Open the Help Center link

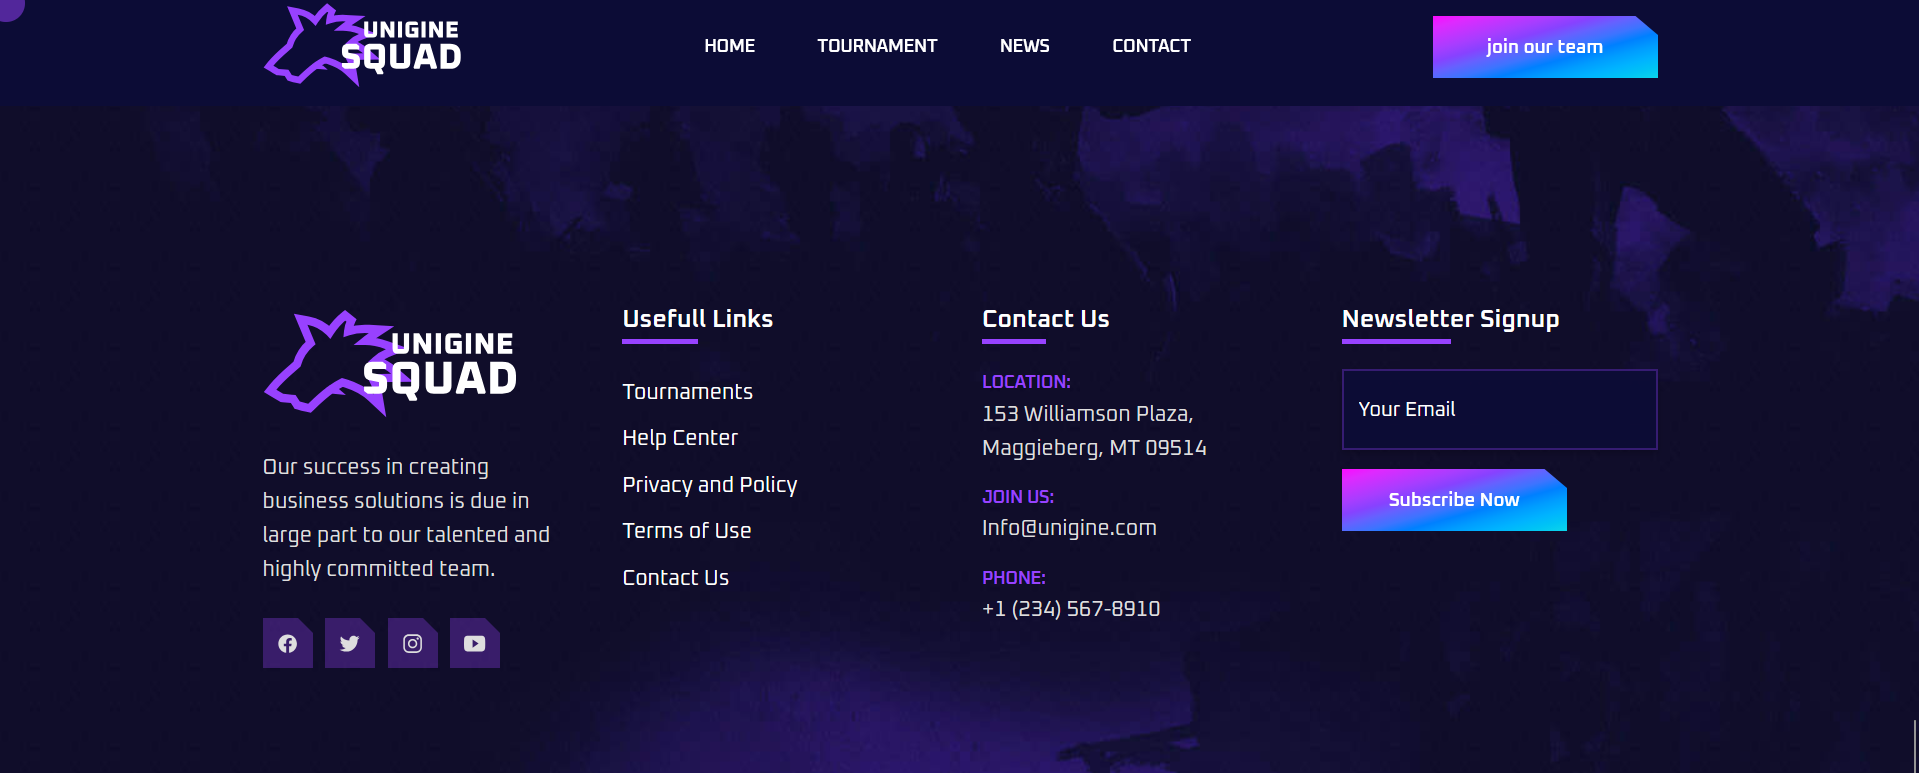click(x=680, y=438)
